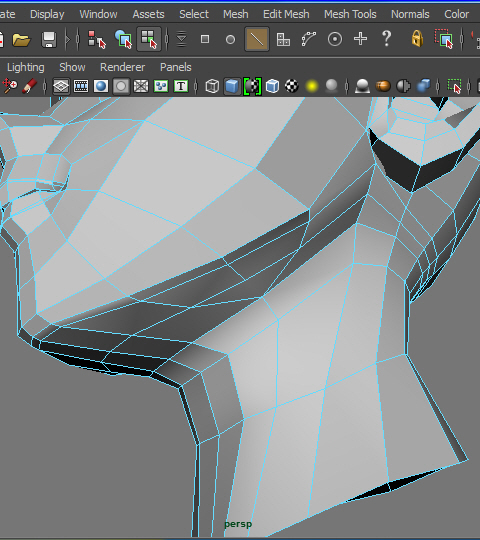The width and height of the screenshot is (480, 540).
Task: Open the current scene folder icon
Action: point(21,39)
